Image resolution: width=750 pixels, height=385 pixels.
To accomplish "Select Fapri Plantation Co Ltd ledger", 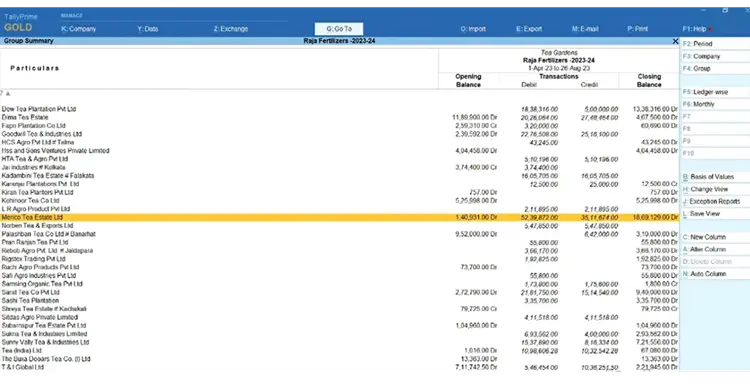I will 33,126.
